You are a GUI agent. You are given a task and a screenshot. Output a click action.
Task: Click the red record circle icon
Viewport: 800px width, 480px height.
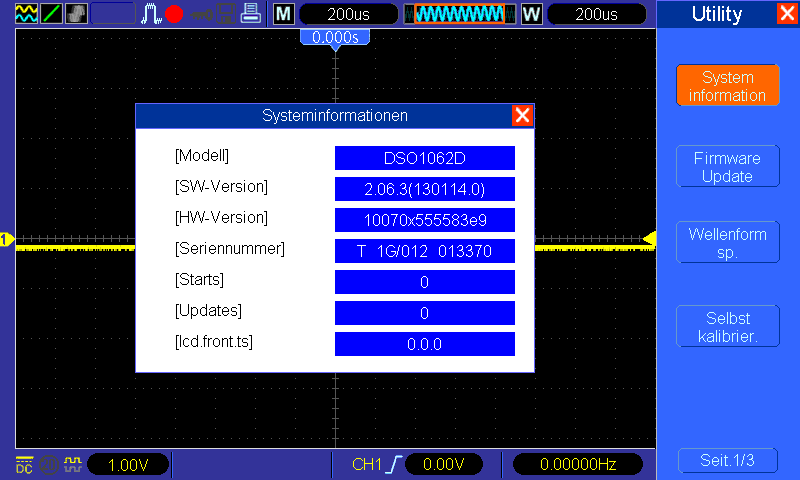174,14
